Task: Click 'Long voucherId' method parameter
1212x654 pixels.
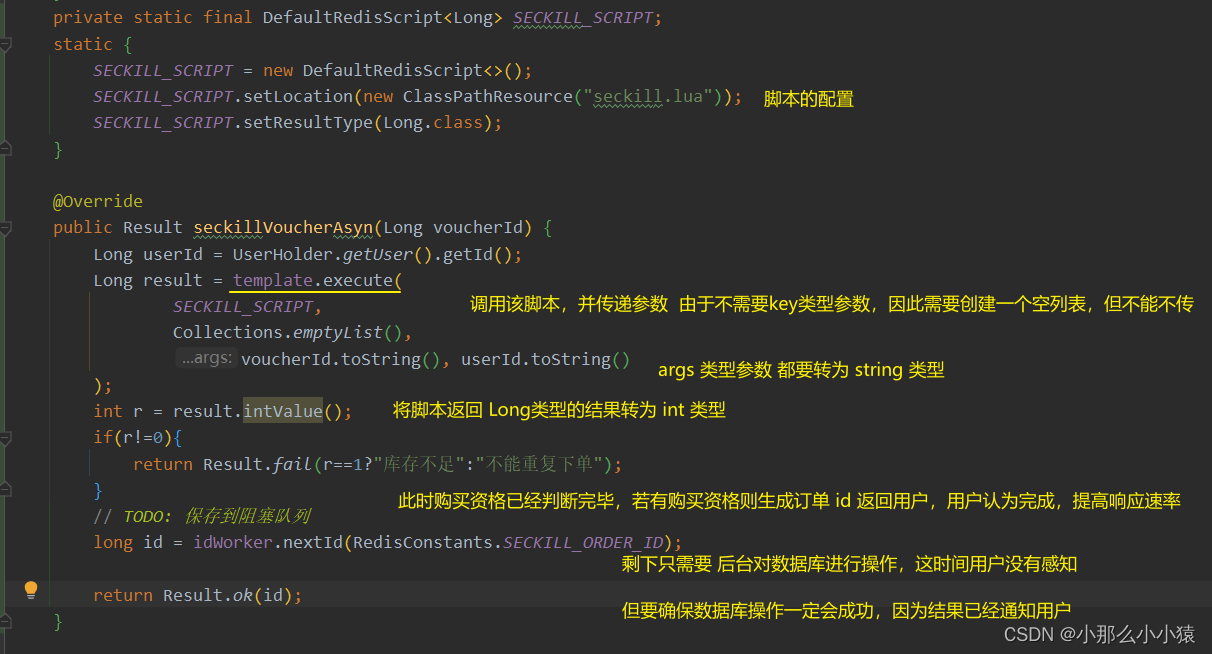Action: coord(453,227)
